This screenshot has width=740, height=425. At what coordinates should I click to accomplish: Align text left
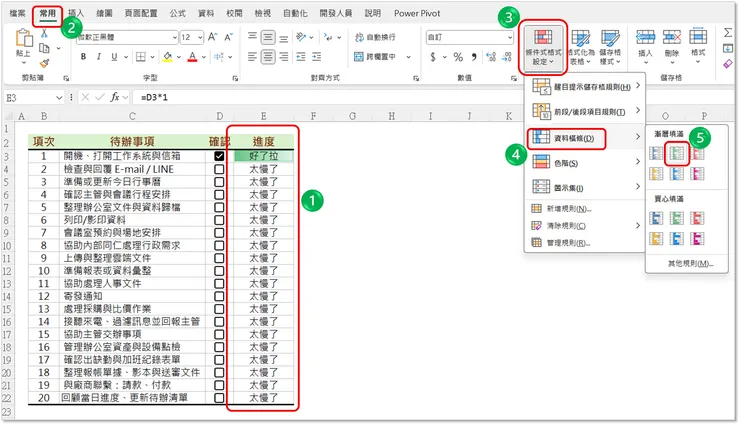pos(252,57)
